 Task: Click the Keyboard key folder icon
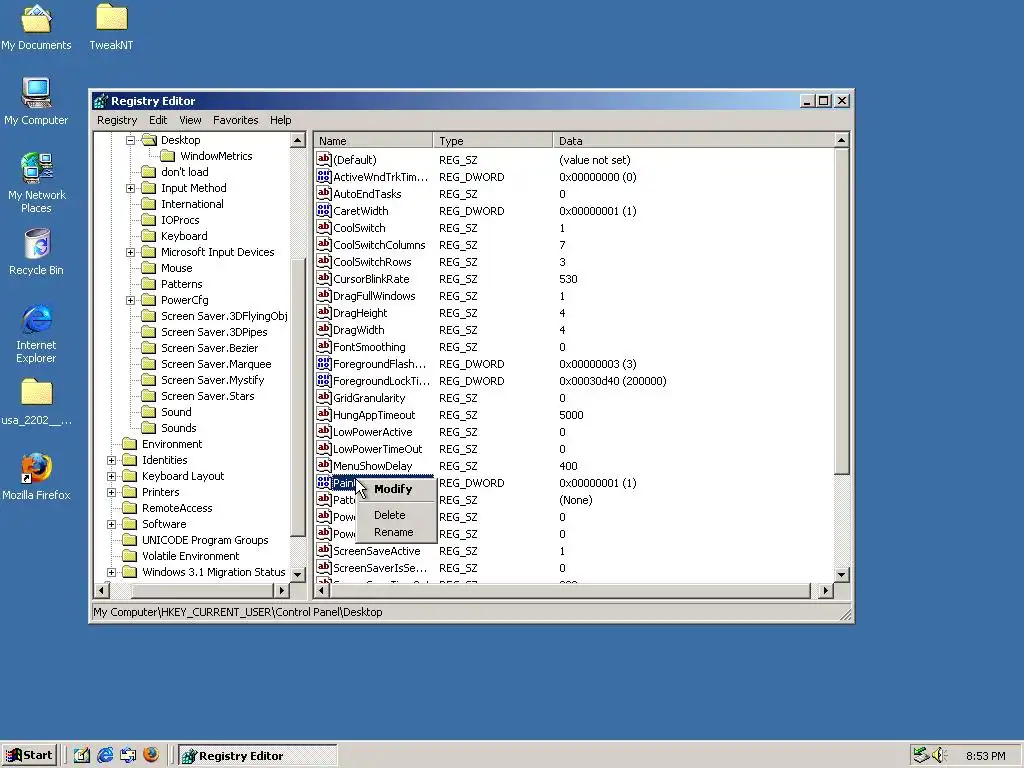click(149, 236)
